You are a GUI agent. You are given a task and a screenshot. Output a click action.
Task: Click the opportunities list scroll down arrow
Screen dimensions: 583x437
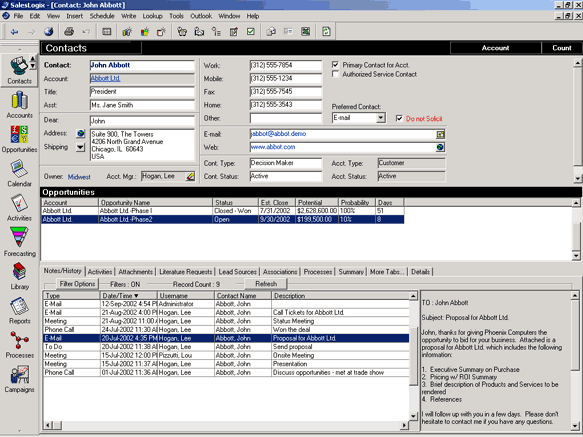(576, 256)
